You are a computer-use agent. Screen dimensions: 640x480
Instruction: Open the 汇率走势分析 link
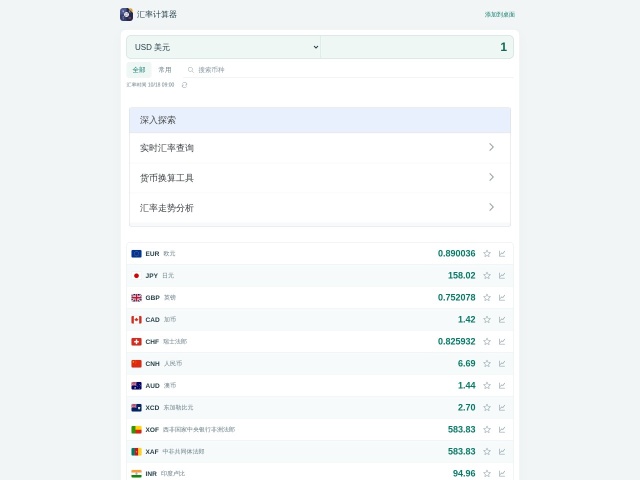coord(320,208)
